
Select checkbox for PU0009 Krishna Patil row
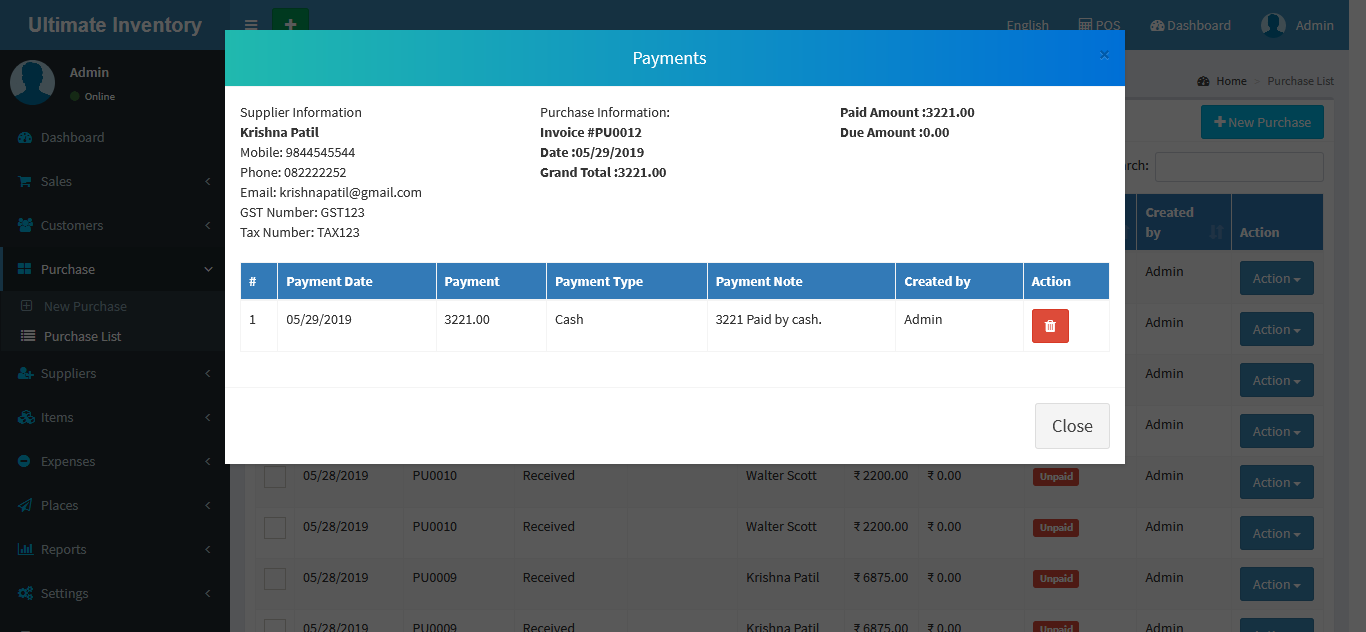tap(275, 579)
